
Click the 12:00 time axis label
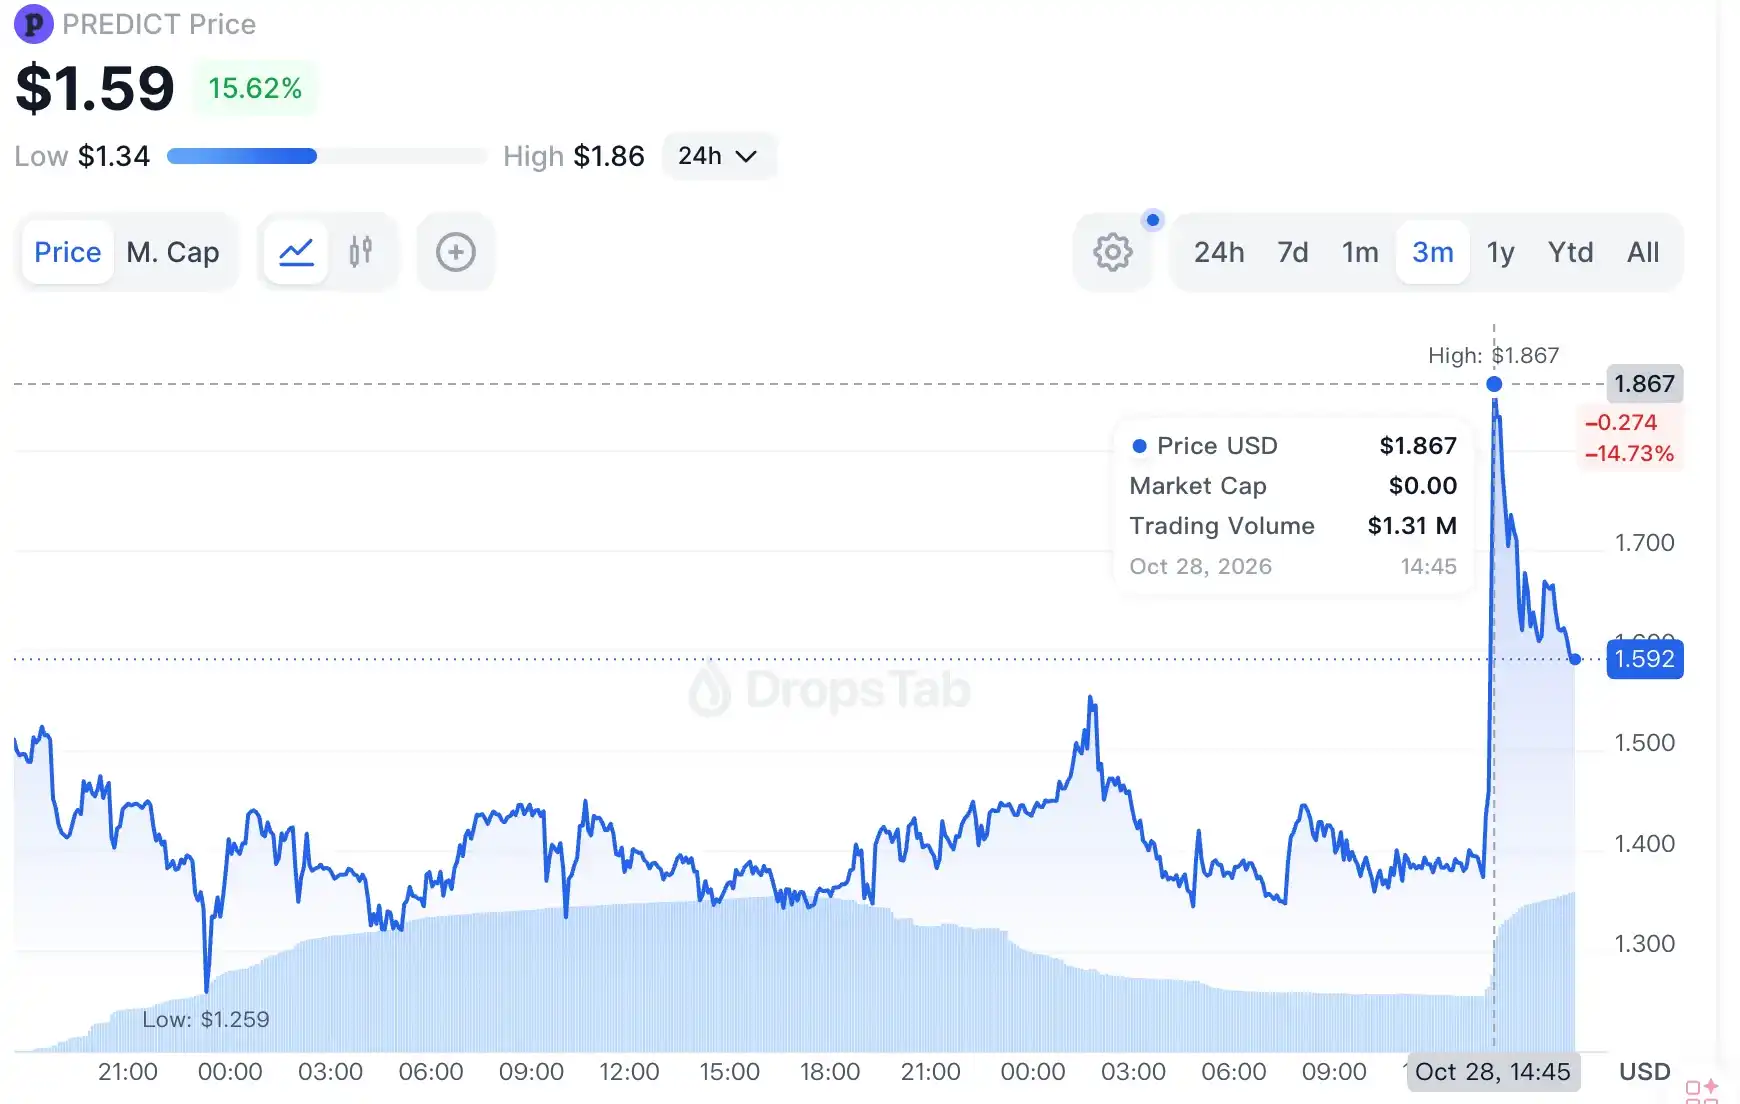[629, 1072]
